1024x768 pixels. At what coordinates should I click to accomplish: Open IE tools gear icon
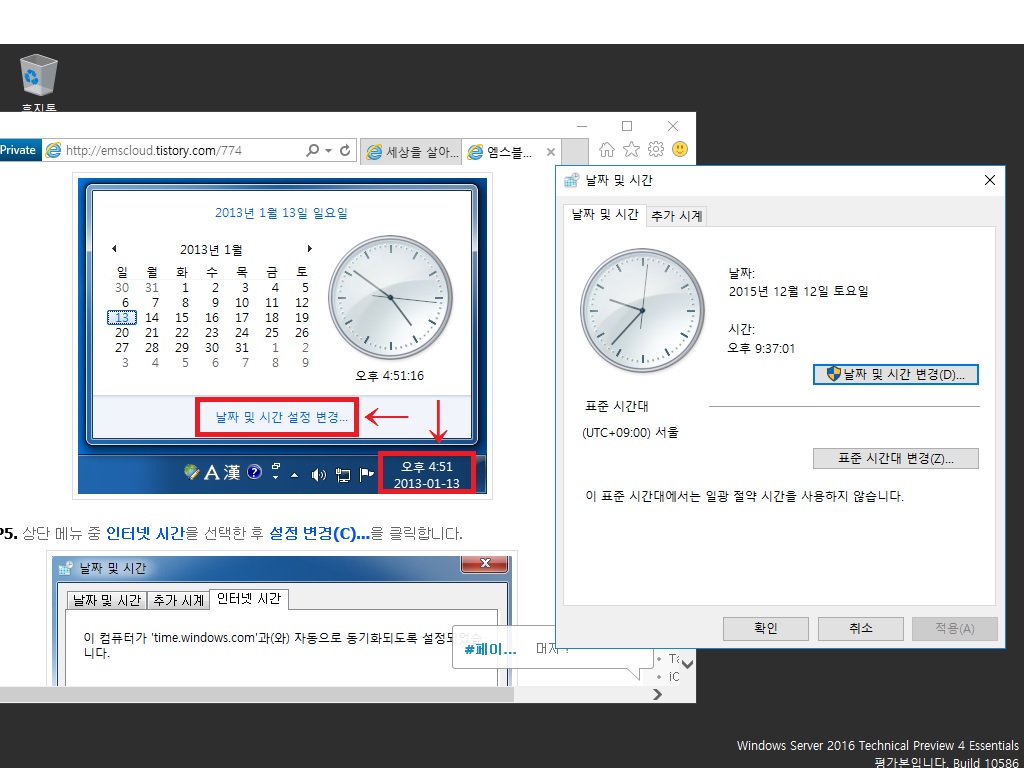pyautogui.click(x=656, y=150)
